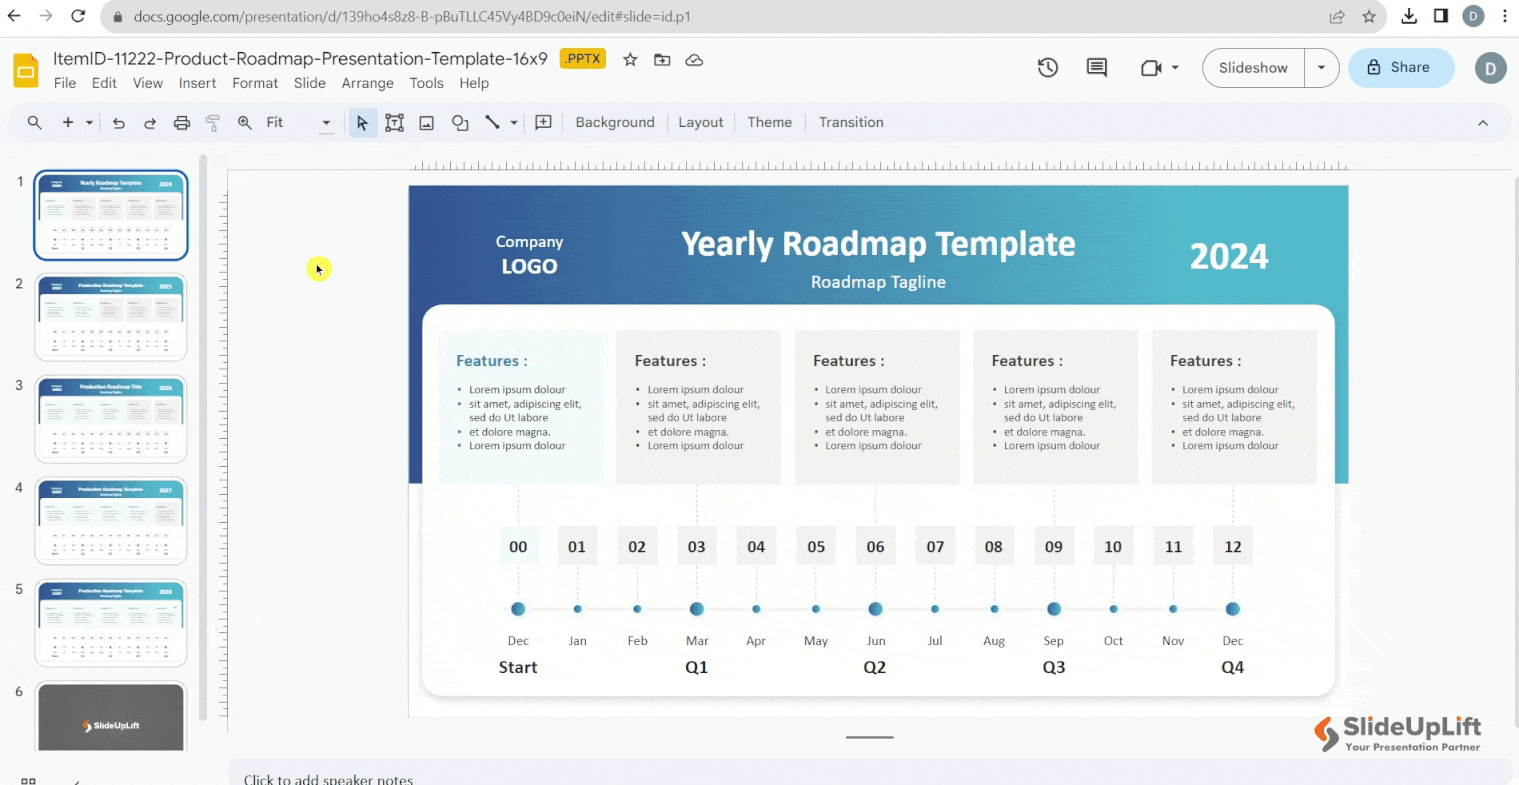Print the presentation
Screen dimensions: 1519x785
coord(181,122)
